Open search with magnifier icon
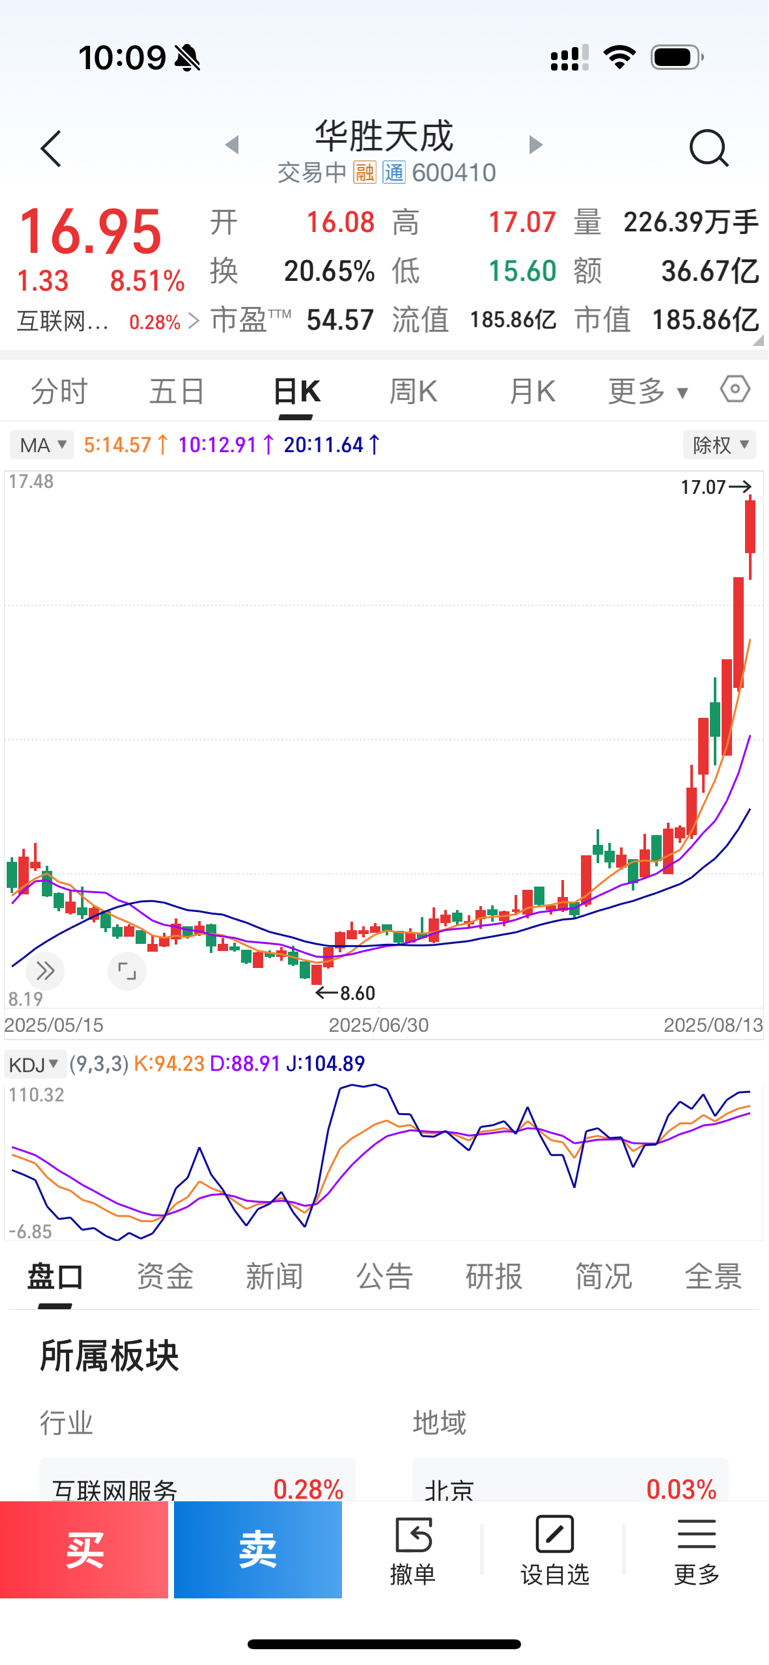 point(709,148)
